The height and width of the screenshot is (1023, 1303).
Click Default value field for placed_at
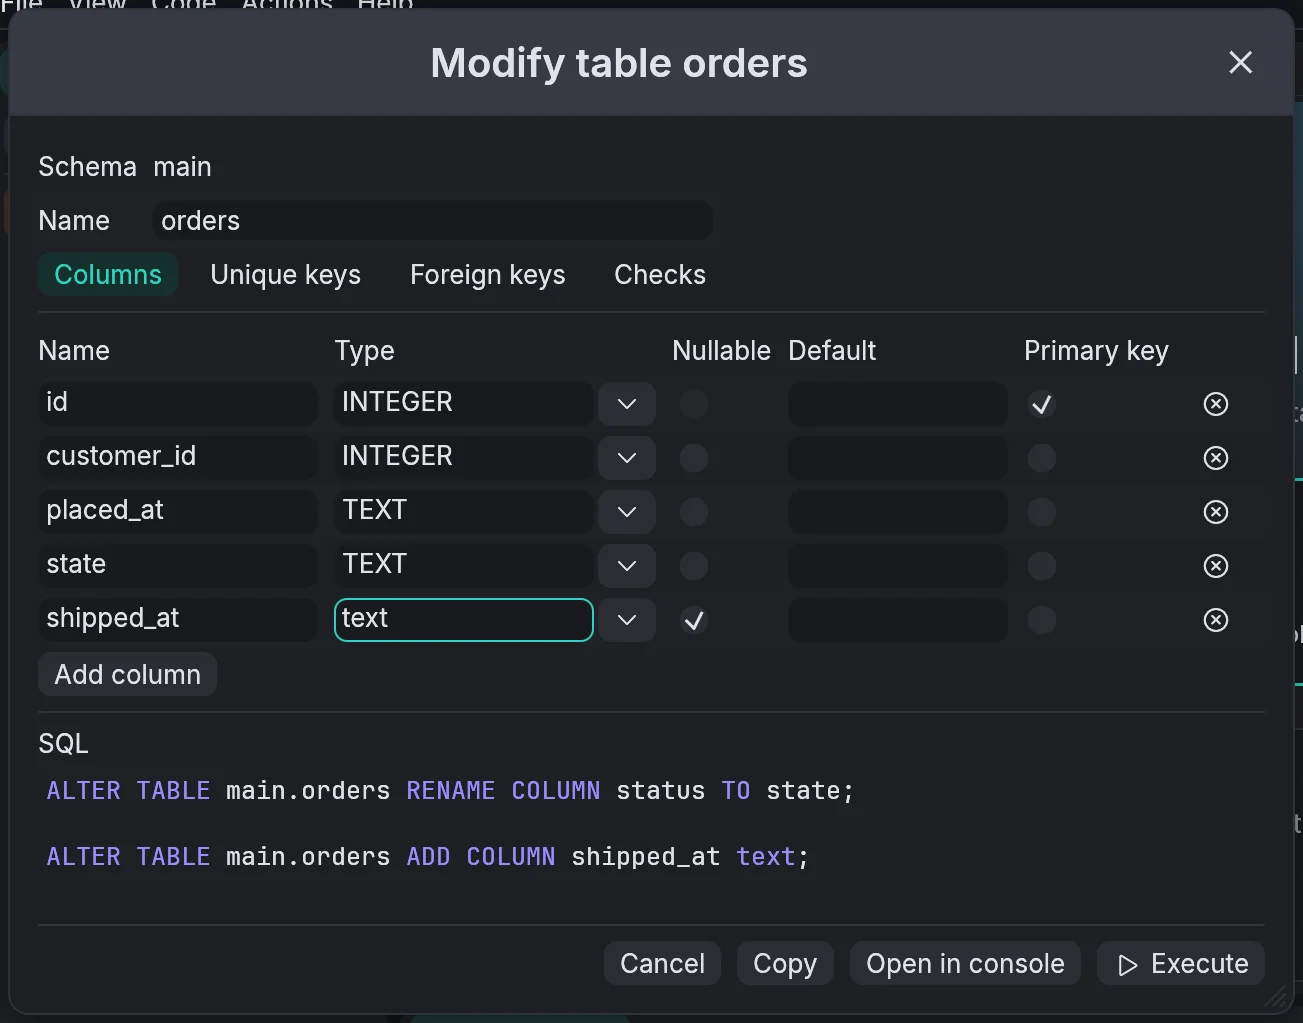(898, 512)
